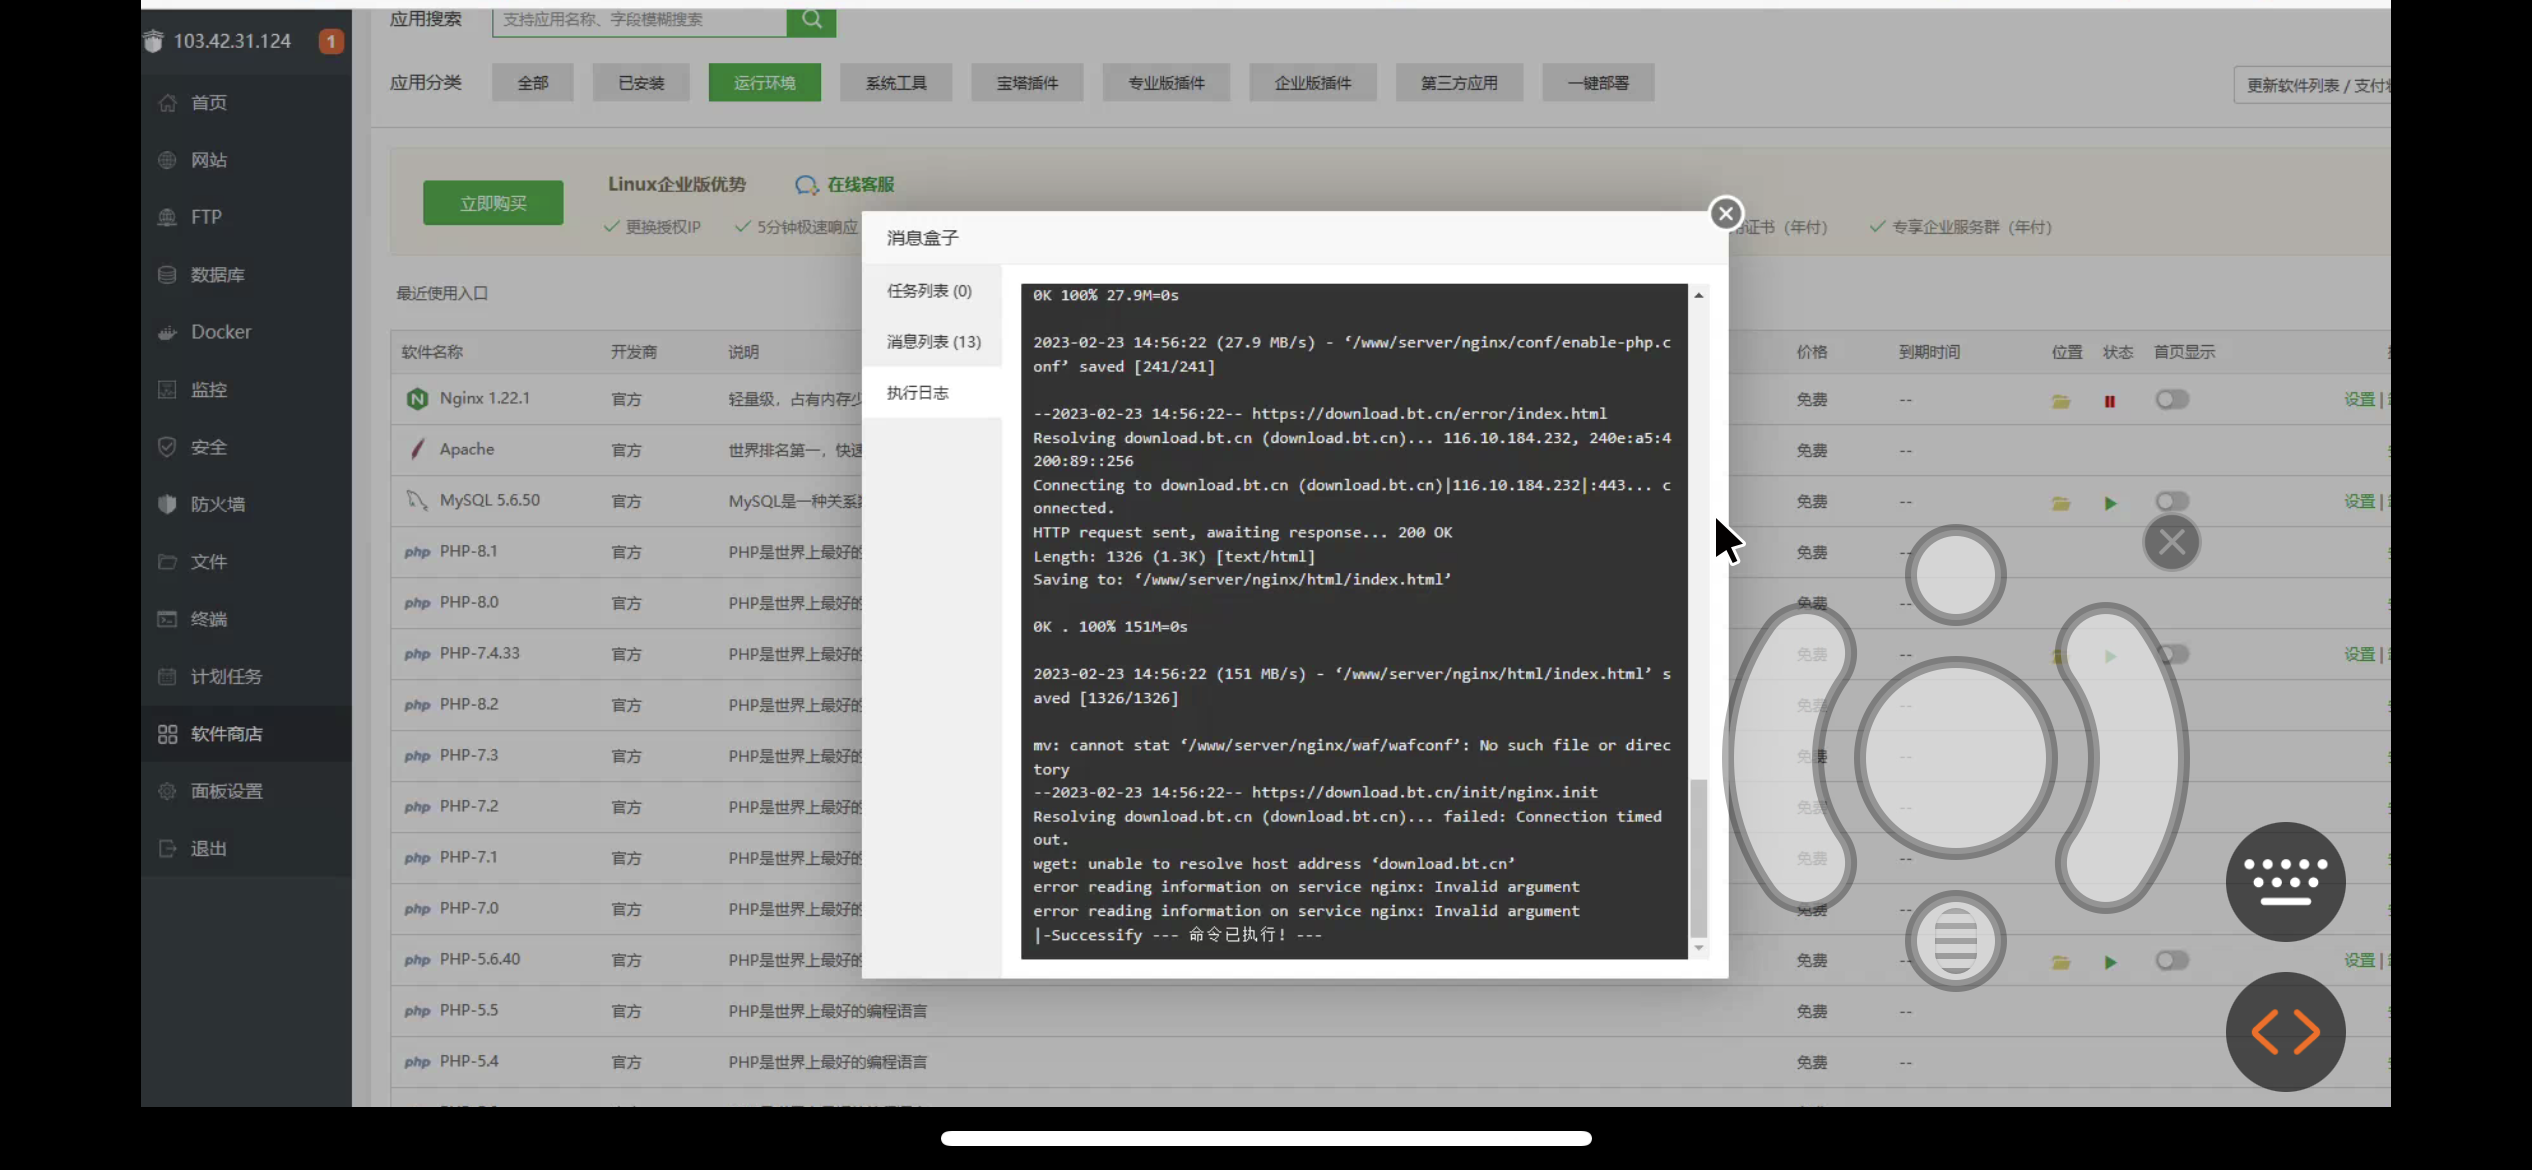
Task: Tap the orange code brackets overlay button
Action: [2285, 1032]
